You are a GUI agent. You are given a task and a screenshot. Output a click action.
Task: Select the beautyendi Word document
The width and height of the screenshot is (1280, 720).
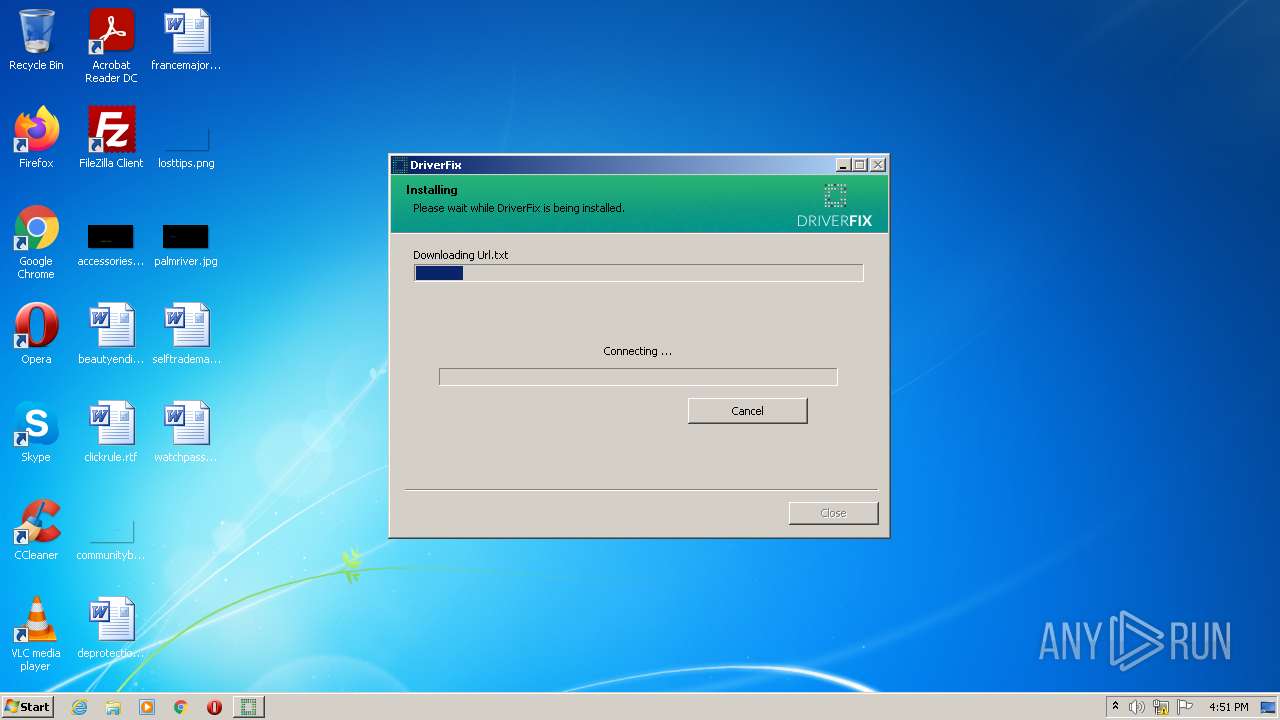click(111, 334)
